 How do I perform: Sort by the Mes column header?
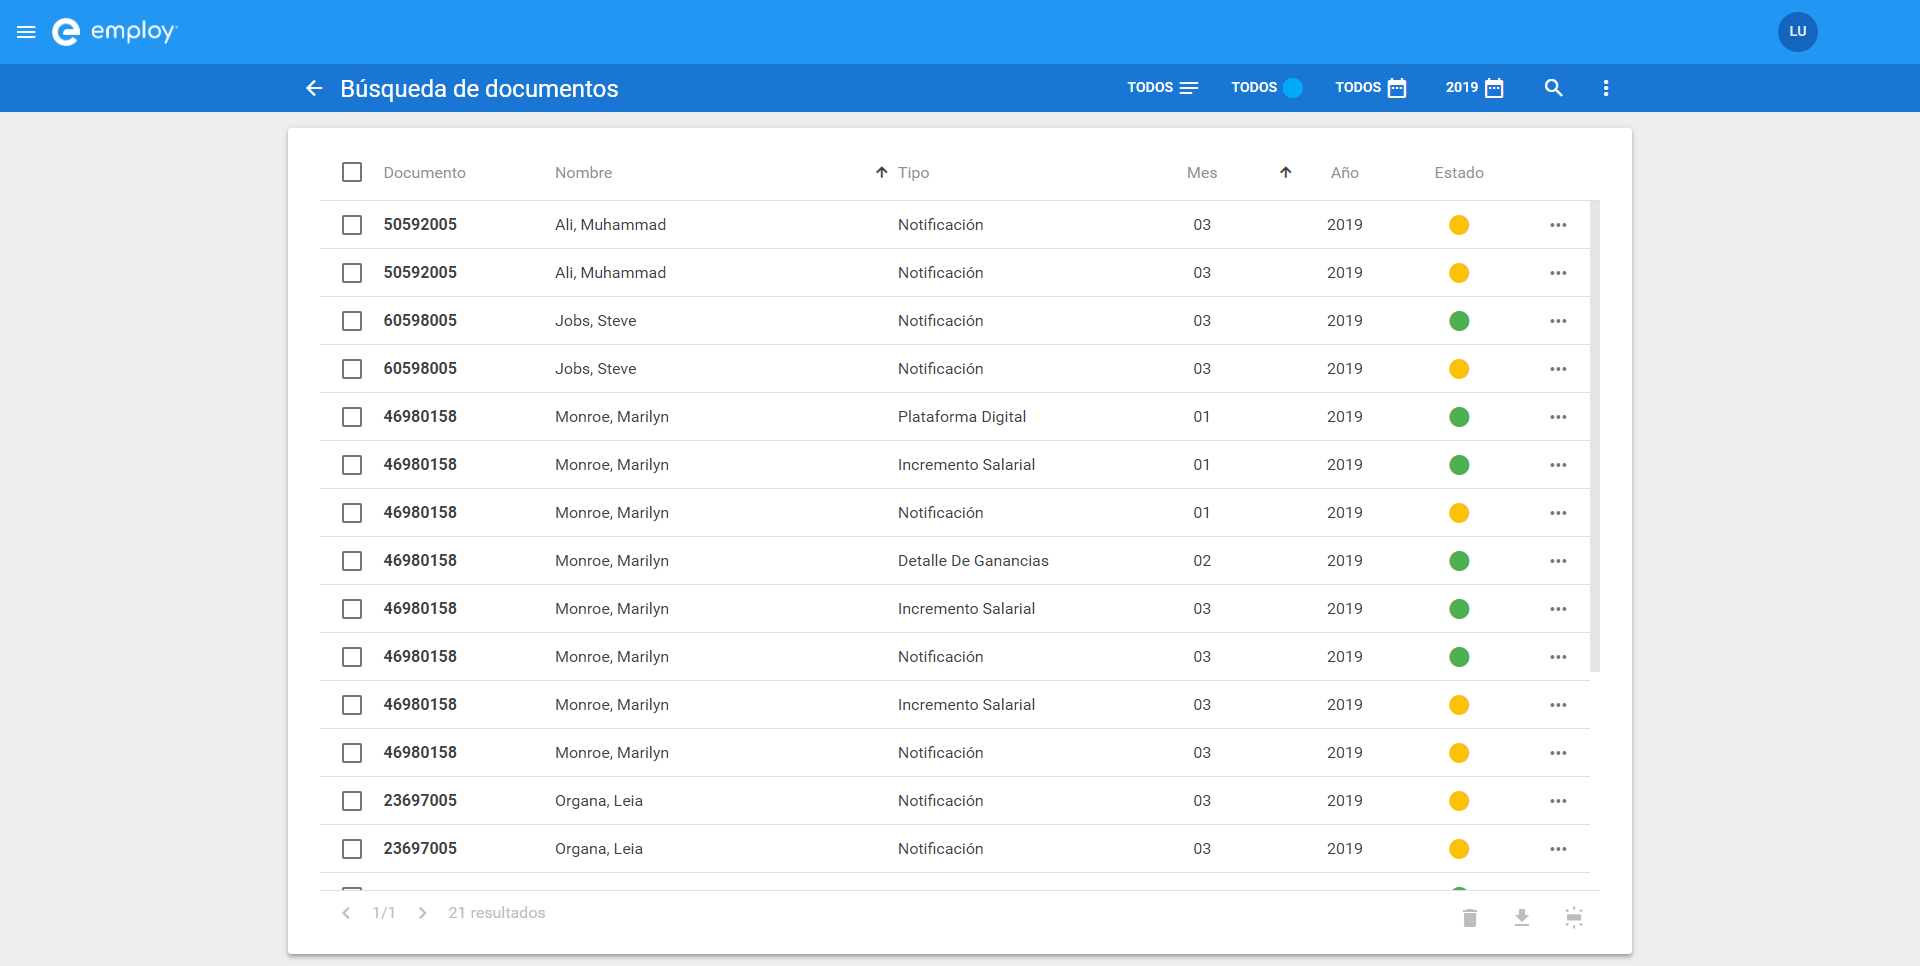point(1202,172)
